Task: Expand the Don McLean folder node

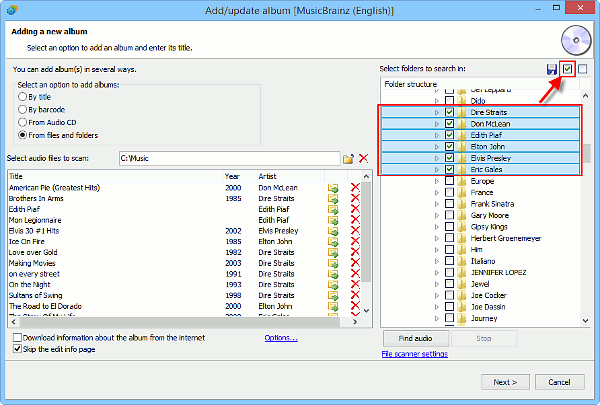Action: 437,124
